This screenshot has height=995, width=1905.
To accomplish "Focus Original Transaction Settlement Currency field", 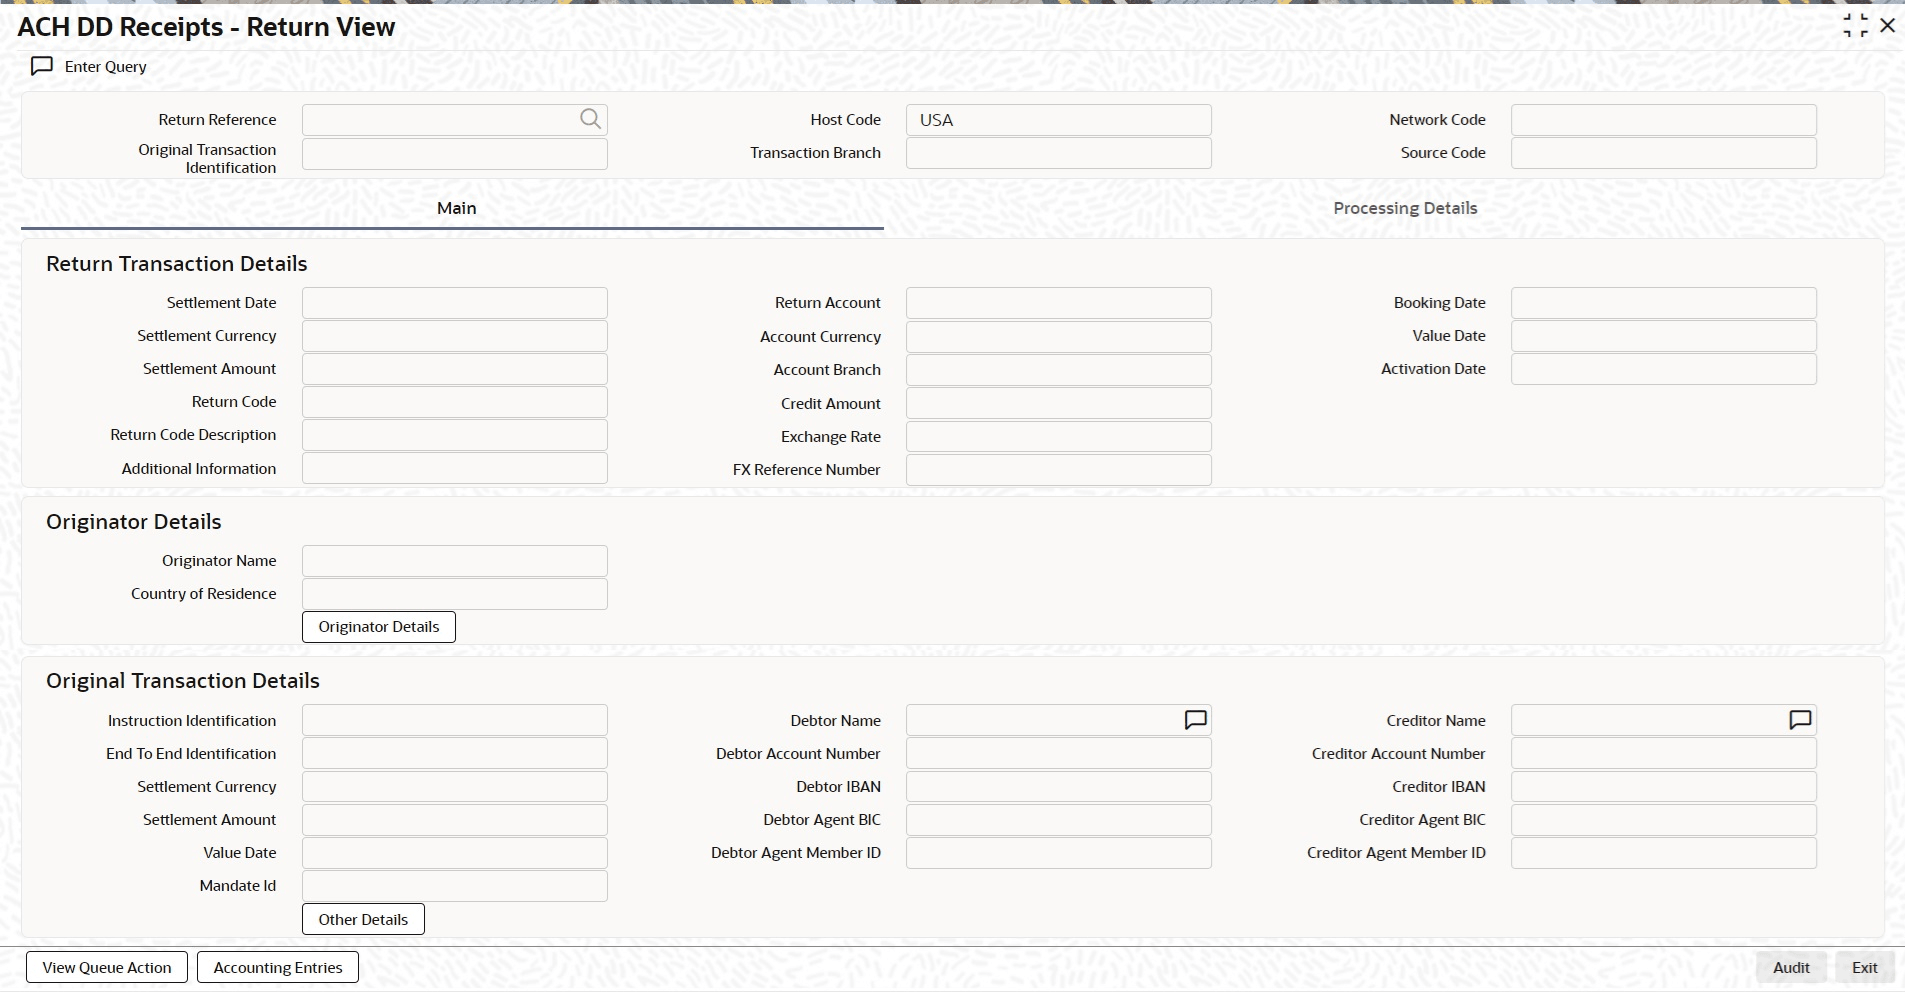I will pyautogui.click(x=455, y=787).
